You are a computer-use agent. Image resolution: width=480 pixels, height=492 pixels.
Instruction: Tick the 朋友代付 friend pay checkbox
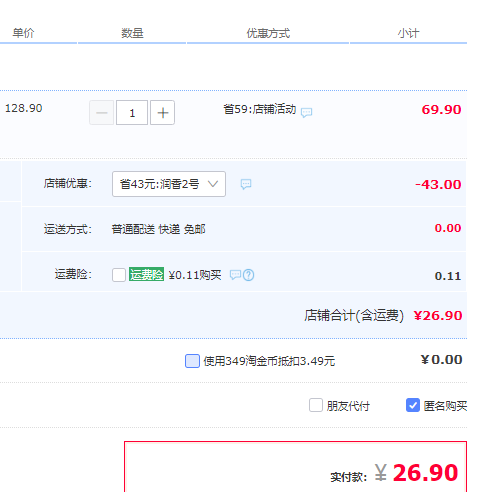point(316,405)
